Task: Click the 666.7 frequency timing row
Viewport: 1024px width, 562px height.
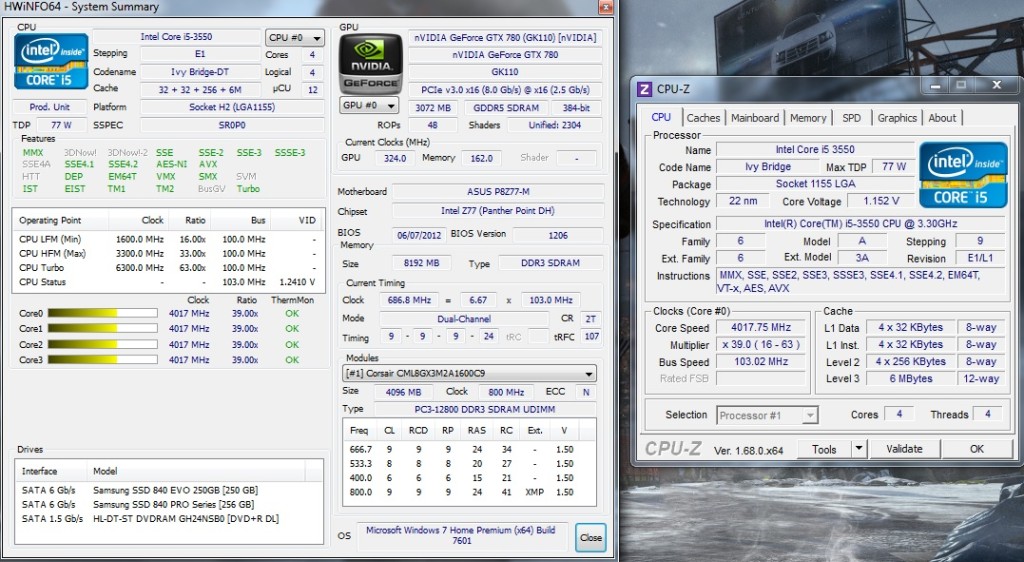Action: [x=469, y=449]
